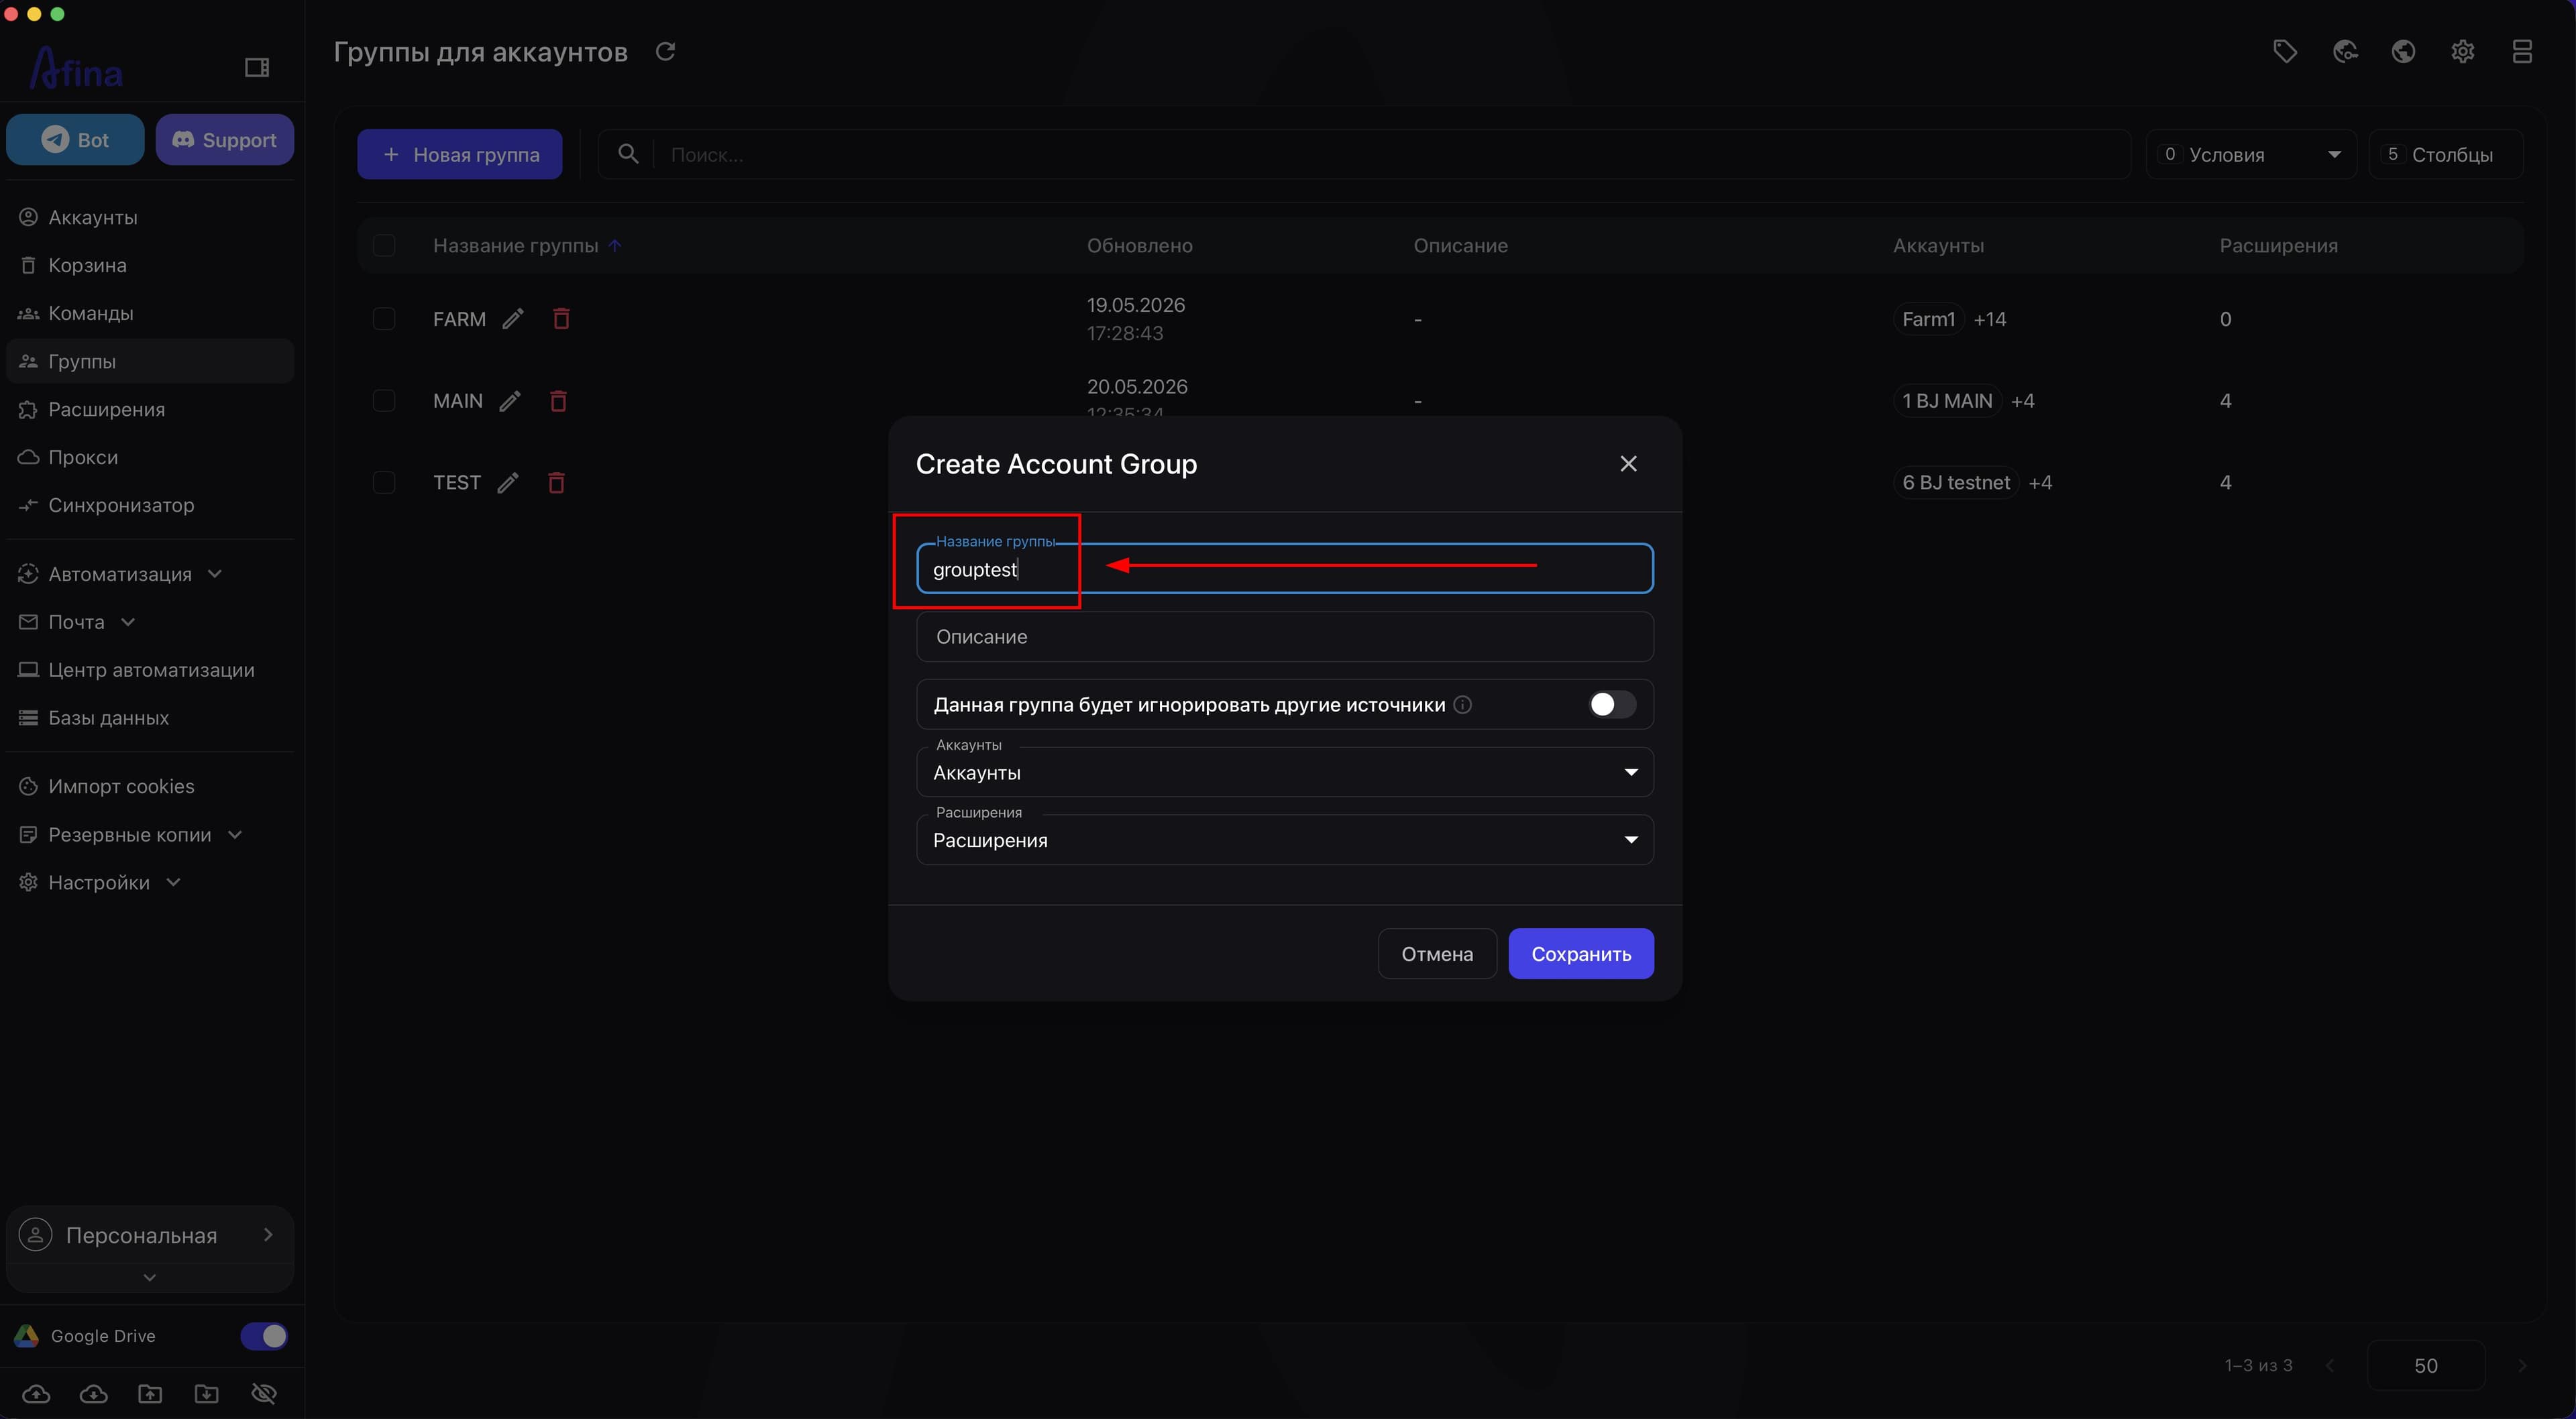This screenshot has height=1419, width=2576.
Task: Click the folder download icon at bottom
Action: 207,1393
